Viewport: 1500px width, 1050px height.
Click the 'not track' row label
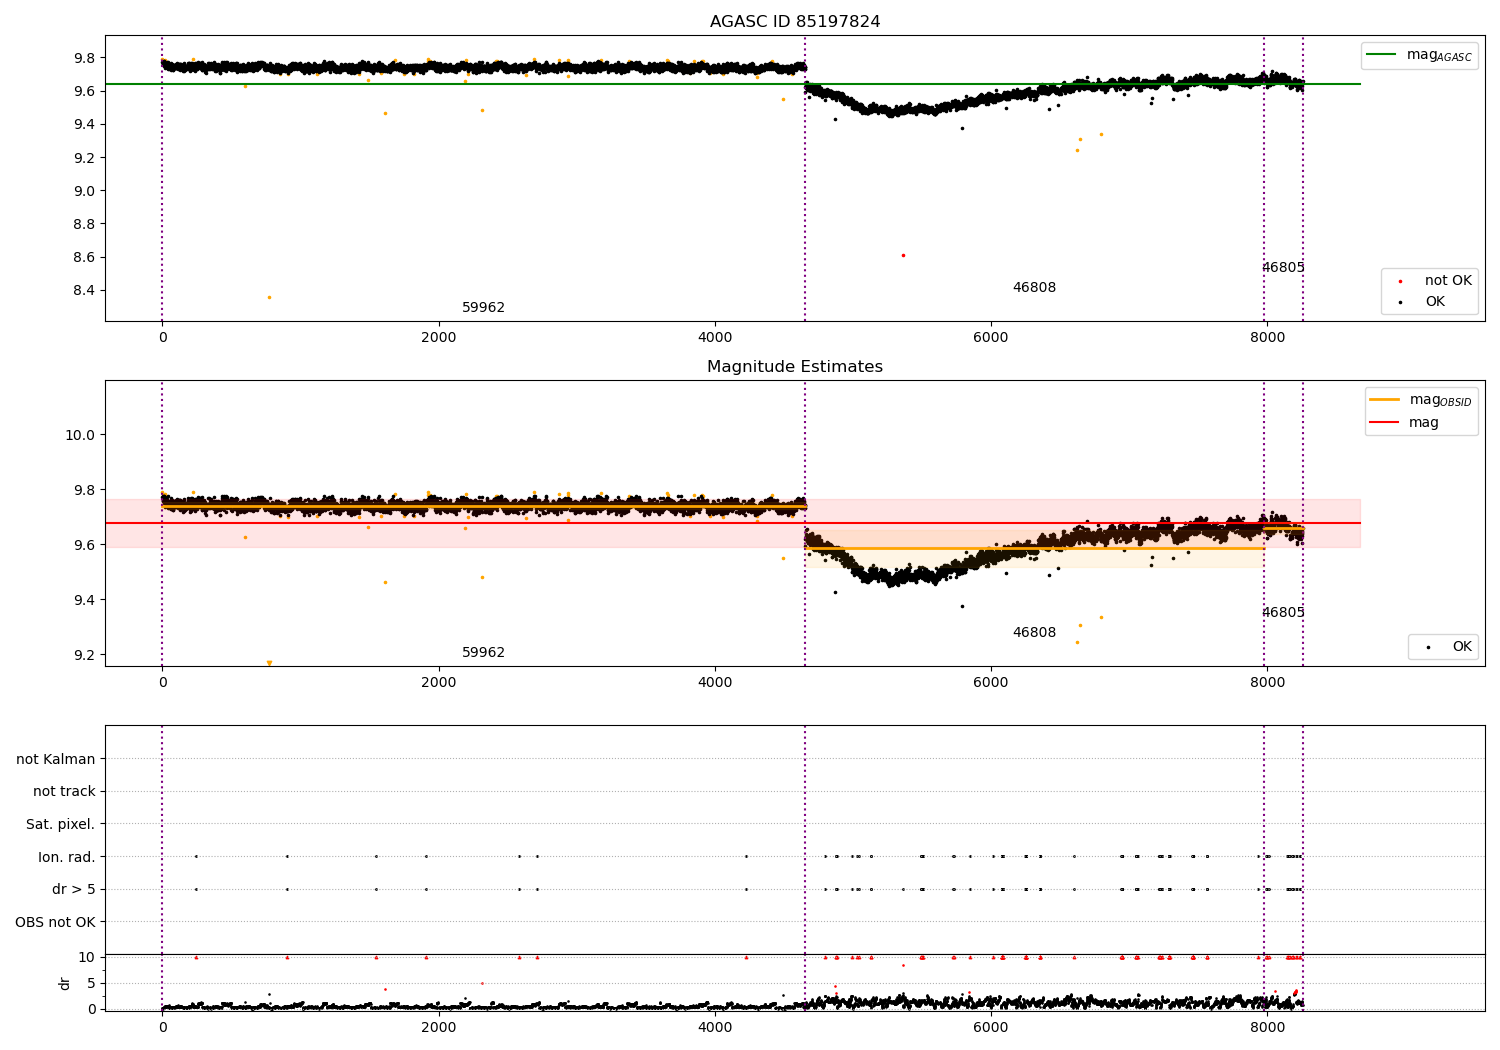pos(64,792)
